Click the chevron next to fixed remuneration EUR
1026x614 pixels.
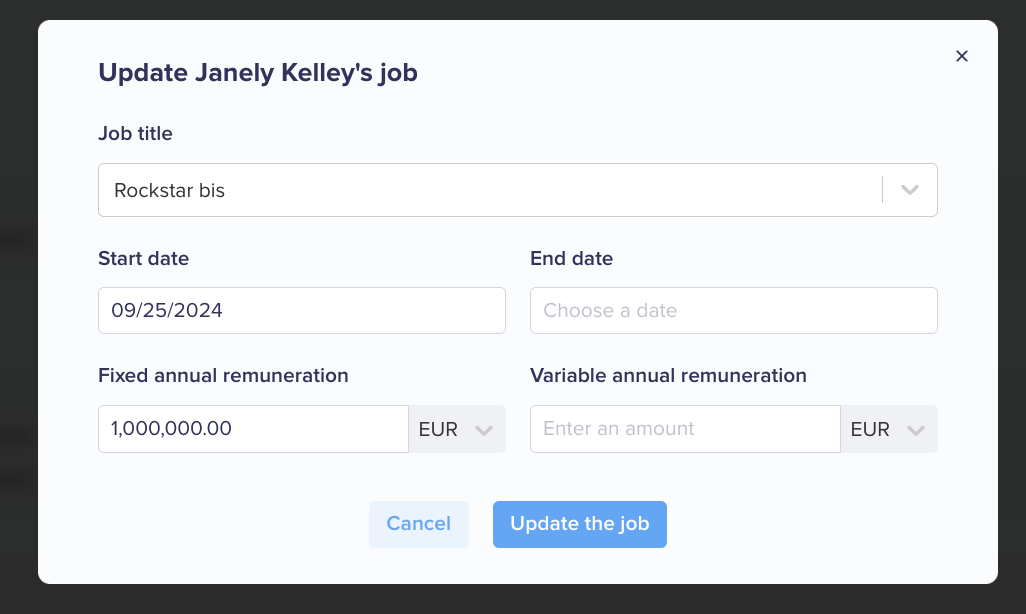point(484,430)
